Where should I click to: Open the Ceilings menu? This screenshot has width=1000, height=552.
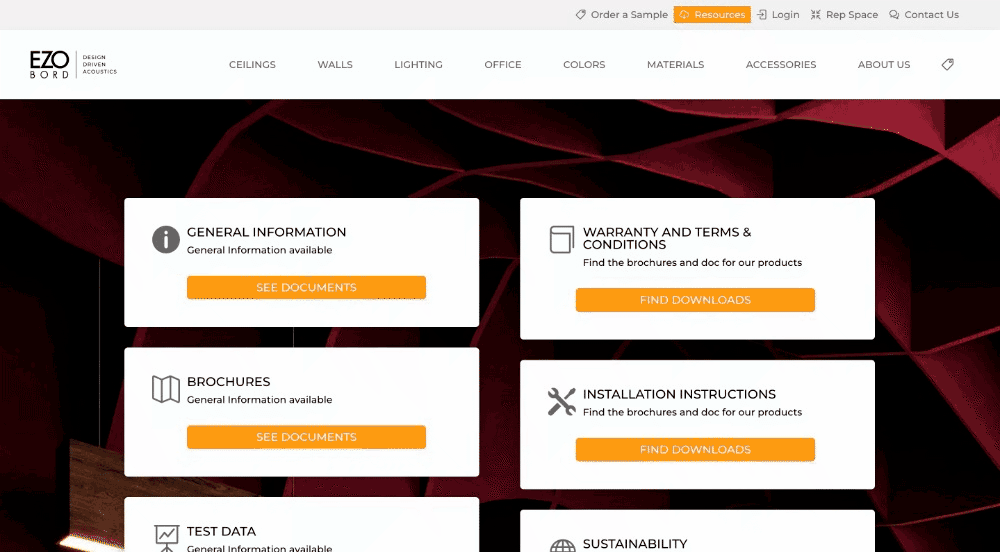click(252, 65)
